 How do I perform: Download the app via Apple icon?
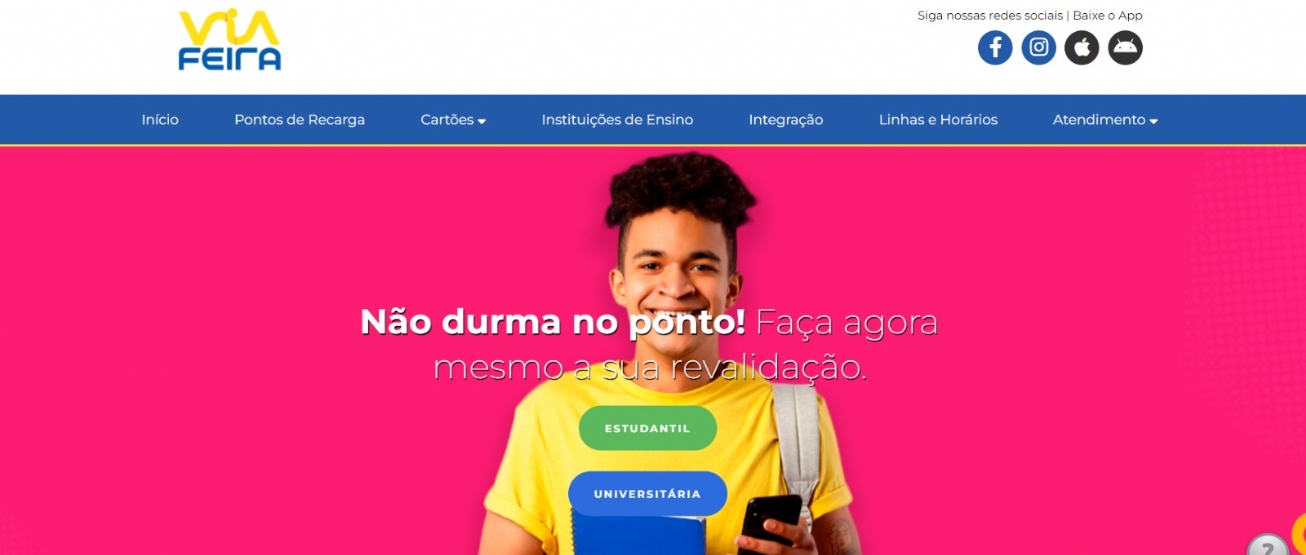click(1082, 48)
